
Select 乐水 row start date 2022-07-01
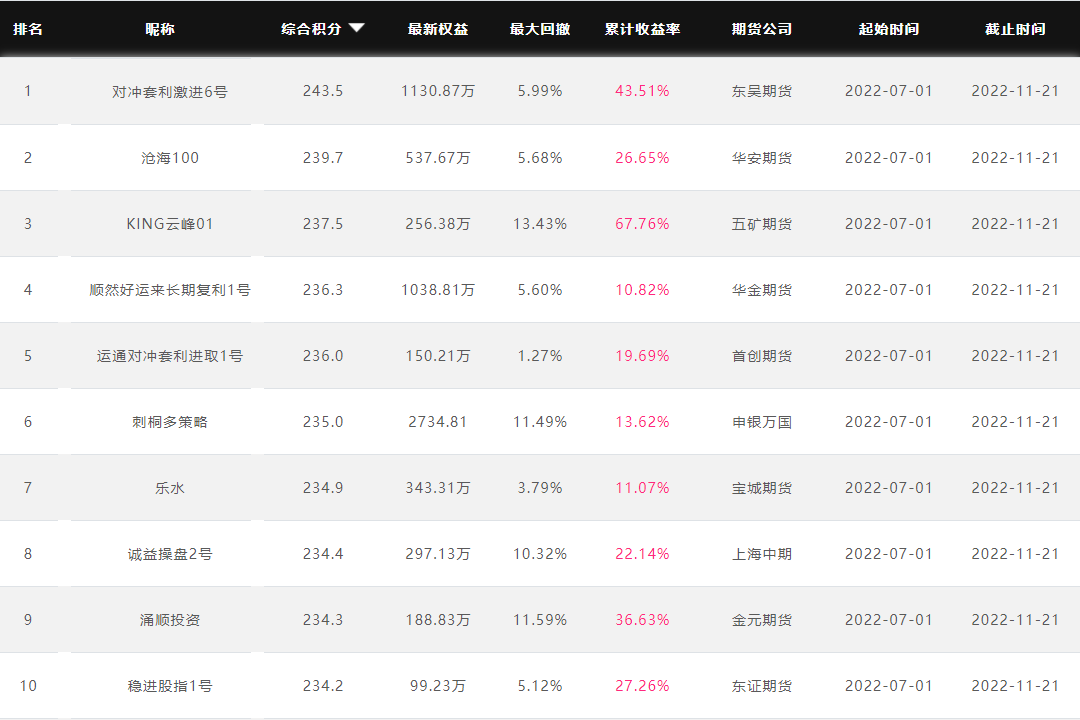[889, 488]
